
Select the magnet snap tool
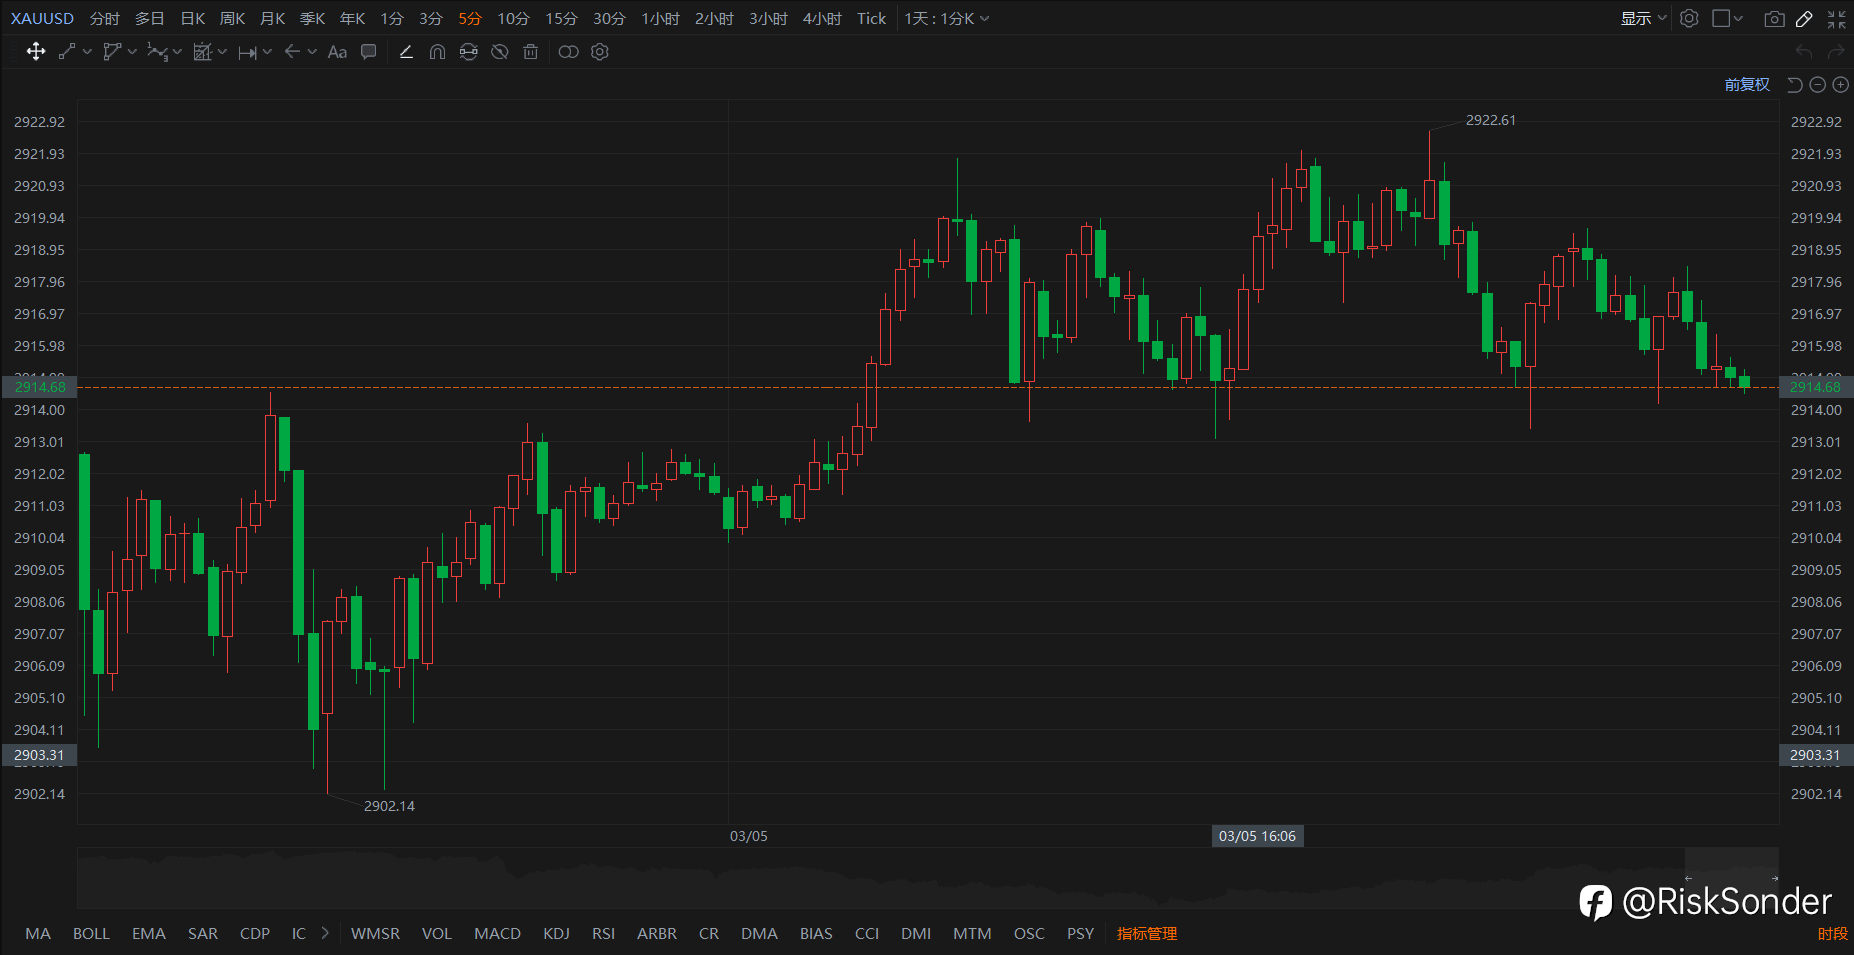[x=437, y=52]
